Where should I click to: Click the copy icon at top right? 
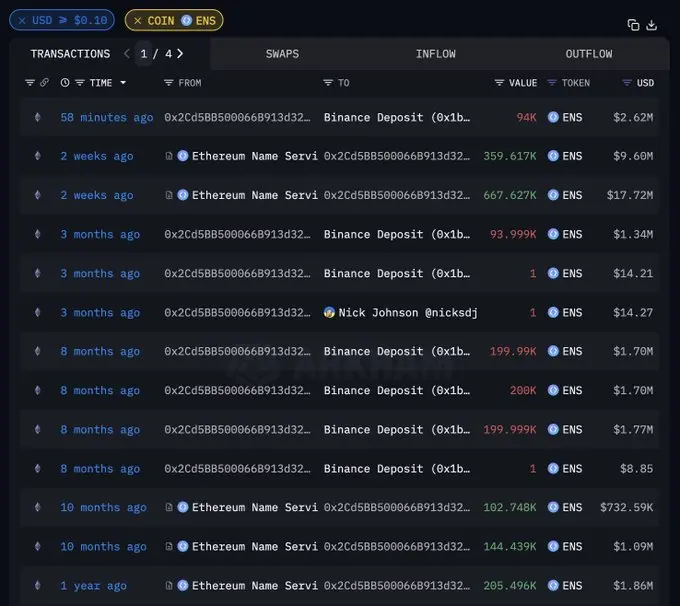point(633,25)
